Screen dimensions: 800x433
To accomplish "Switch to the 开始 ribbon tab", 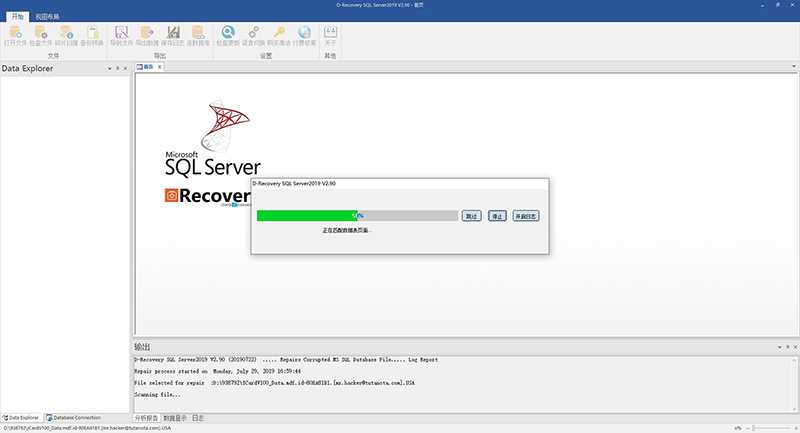I will click(x=17, y=17).
